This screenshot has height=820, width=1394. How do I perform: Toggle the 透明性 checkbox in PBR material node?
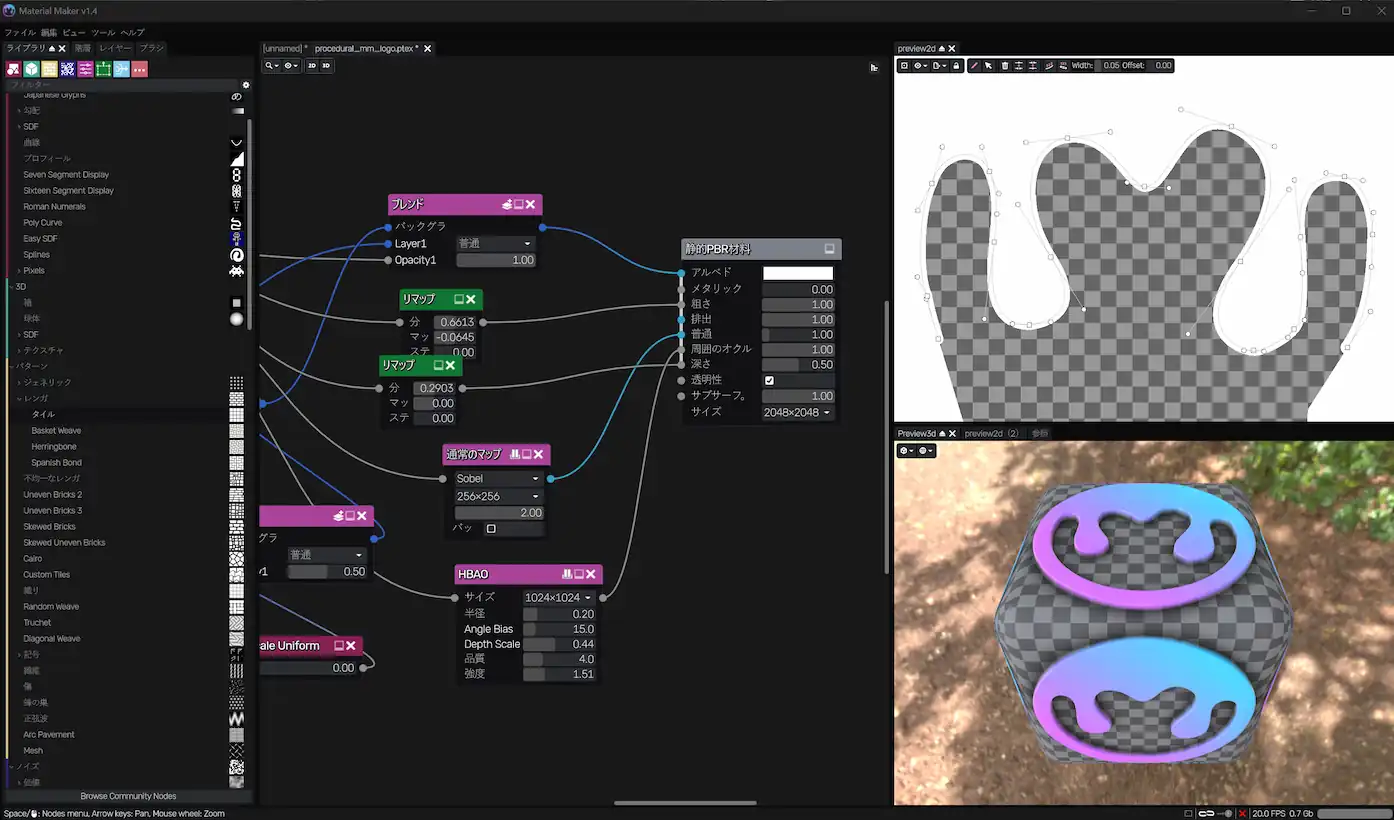coord(769,381)
